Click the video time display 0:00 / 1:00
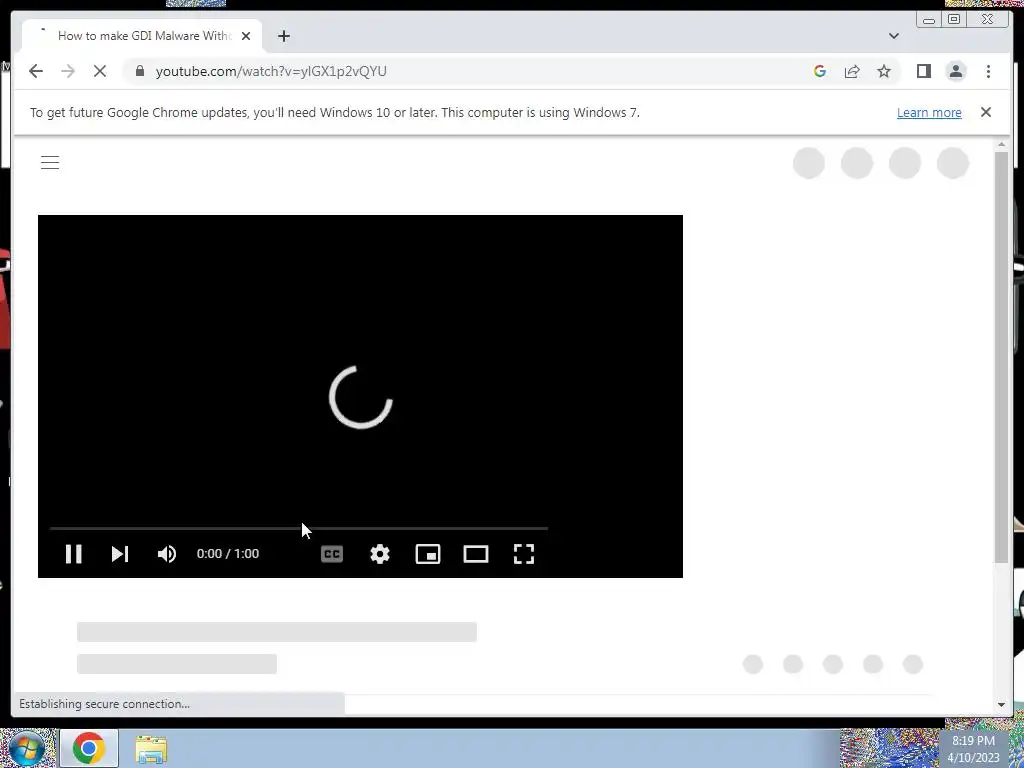 228,554
